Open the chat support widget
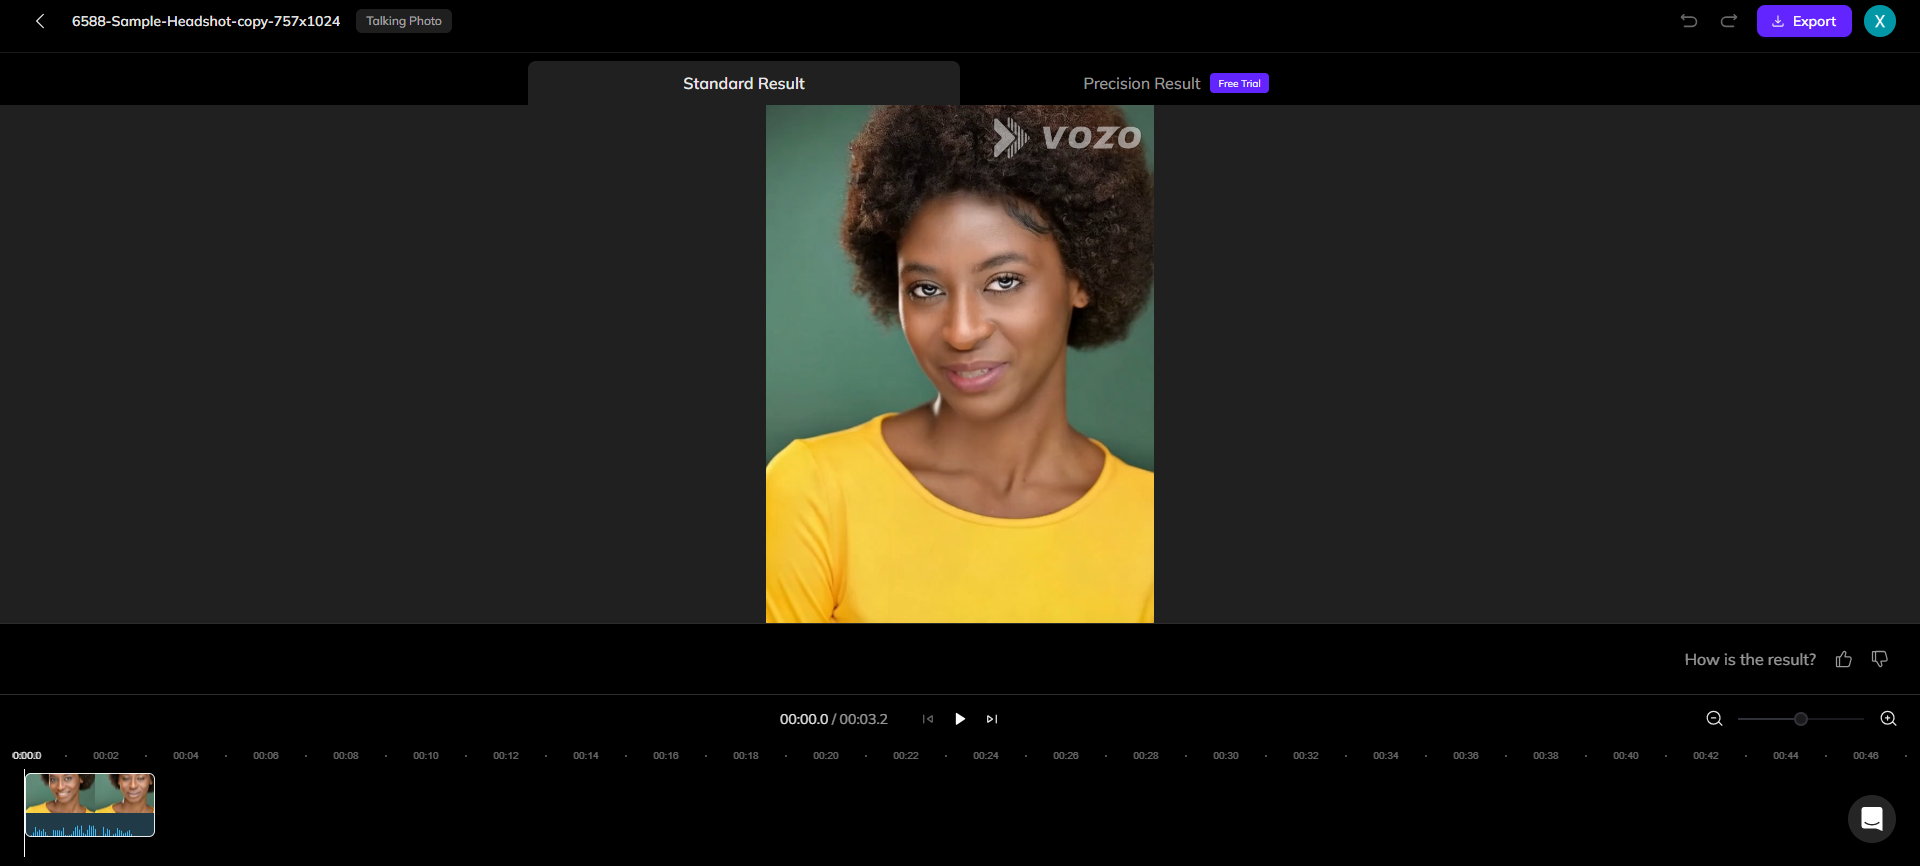The image size is (1920, 866). (x=1872, y=819)
